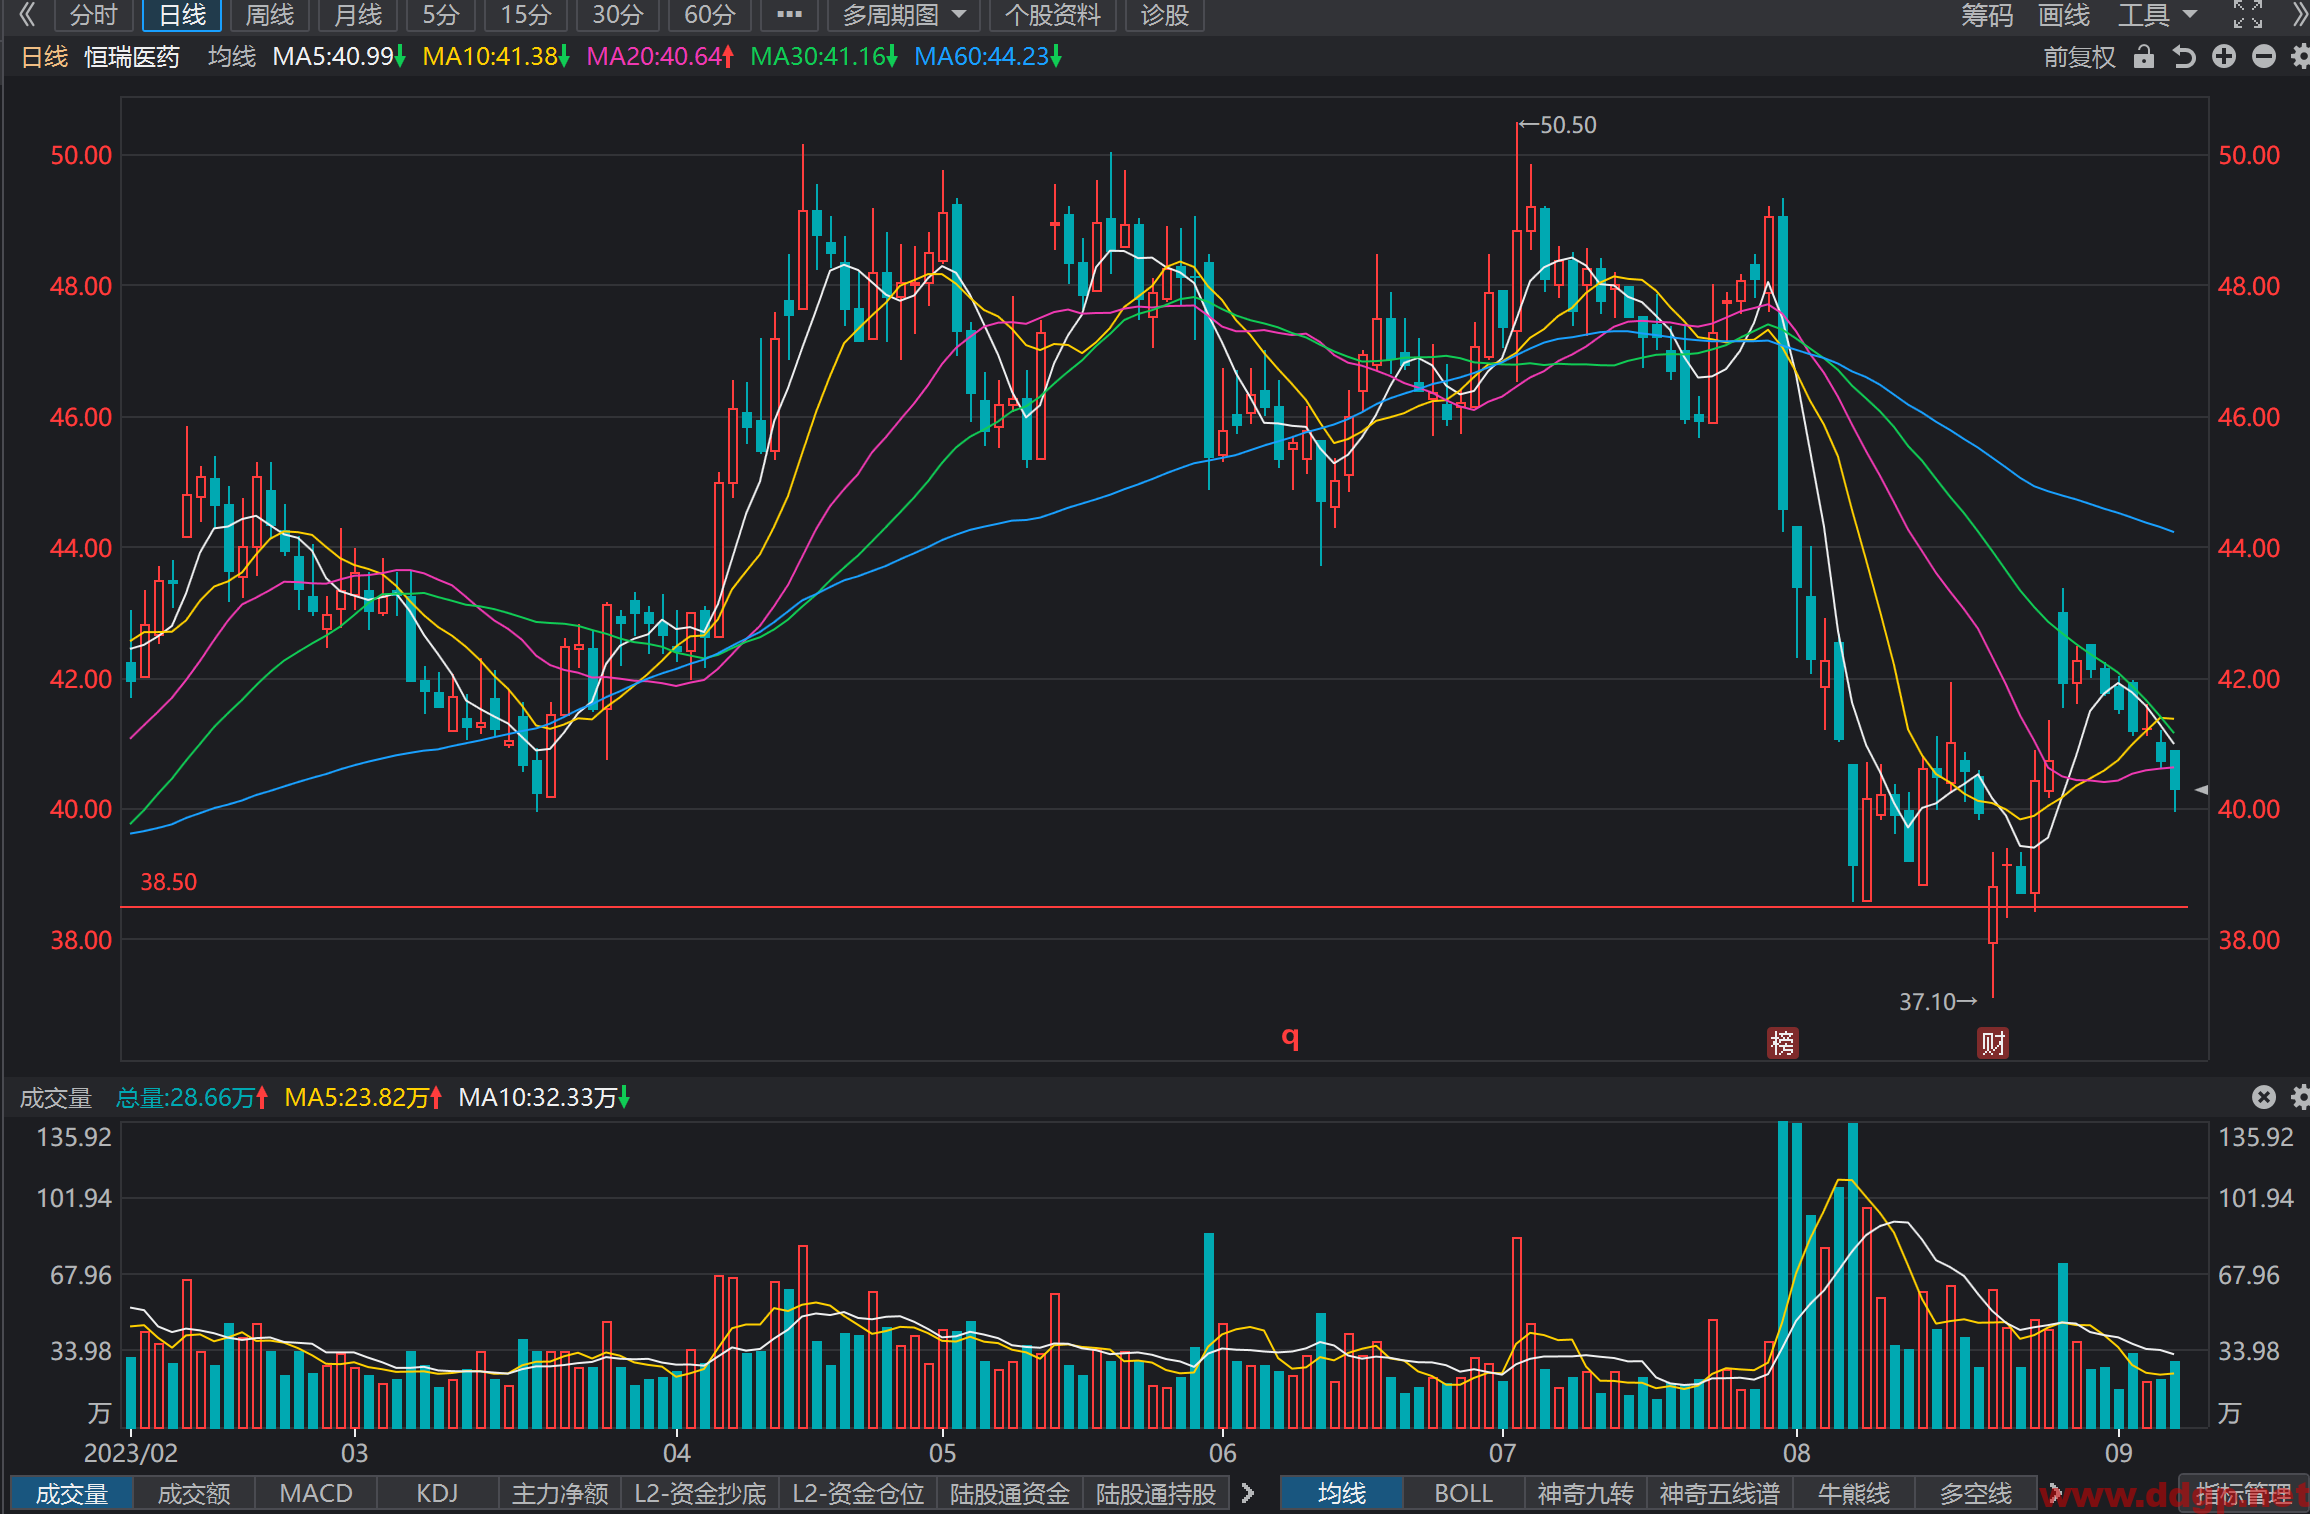Collapse left panel with double chevron
Screen dimensions: 2310x1514
(26, 14)
